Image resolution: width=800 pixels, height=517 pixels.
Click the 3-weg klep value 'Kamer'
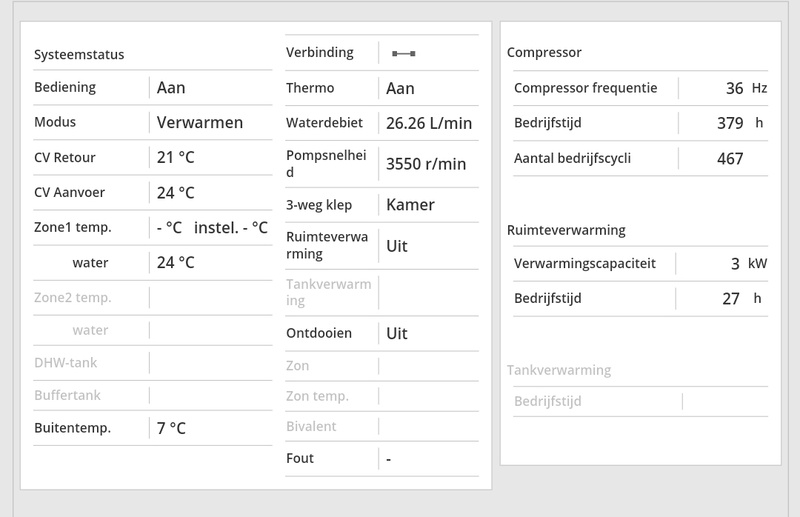point(410,205)
